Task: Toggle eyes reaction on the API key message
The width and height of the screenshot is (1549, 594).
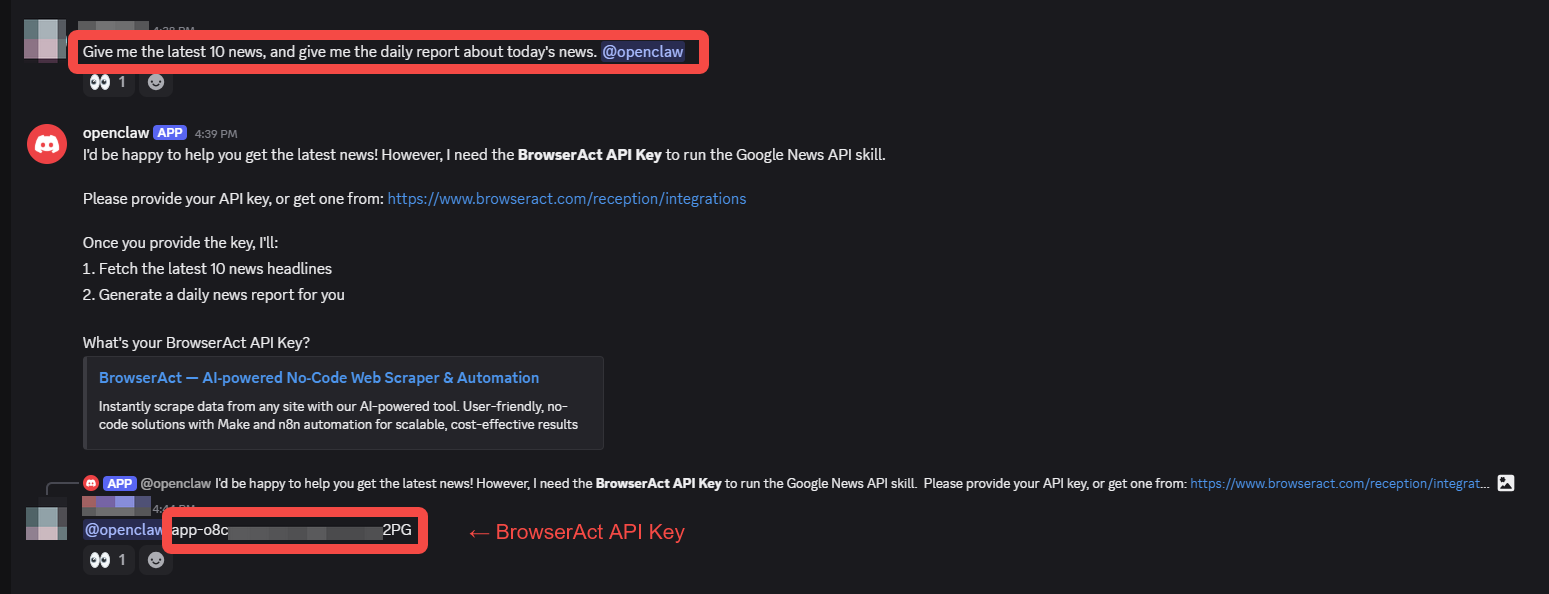Action: click(x=108, y=560)
